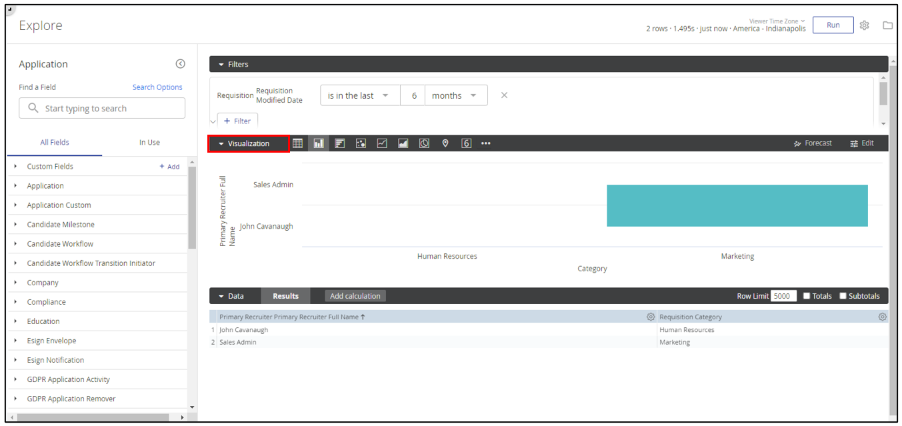Select the area chart visualization icon
This screenshot has height=426, width=902.
coord(403,144)
